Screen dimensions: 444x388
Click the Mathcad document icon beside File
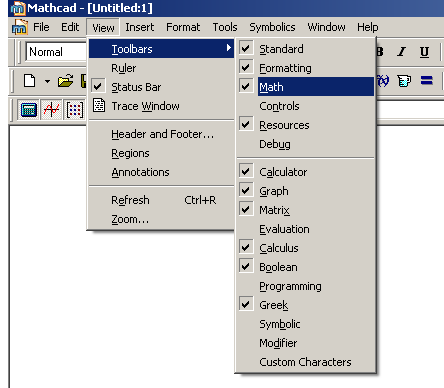point(19,27)
